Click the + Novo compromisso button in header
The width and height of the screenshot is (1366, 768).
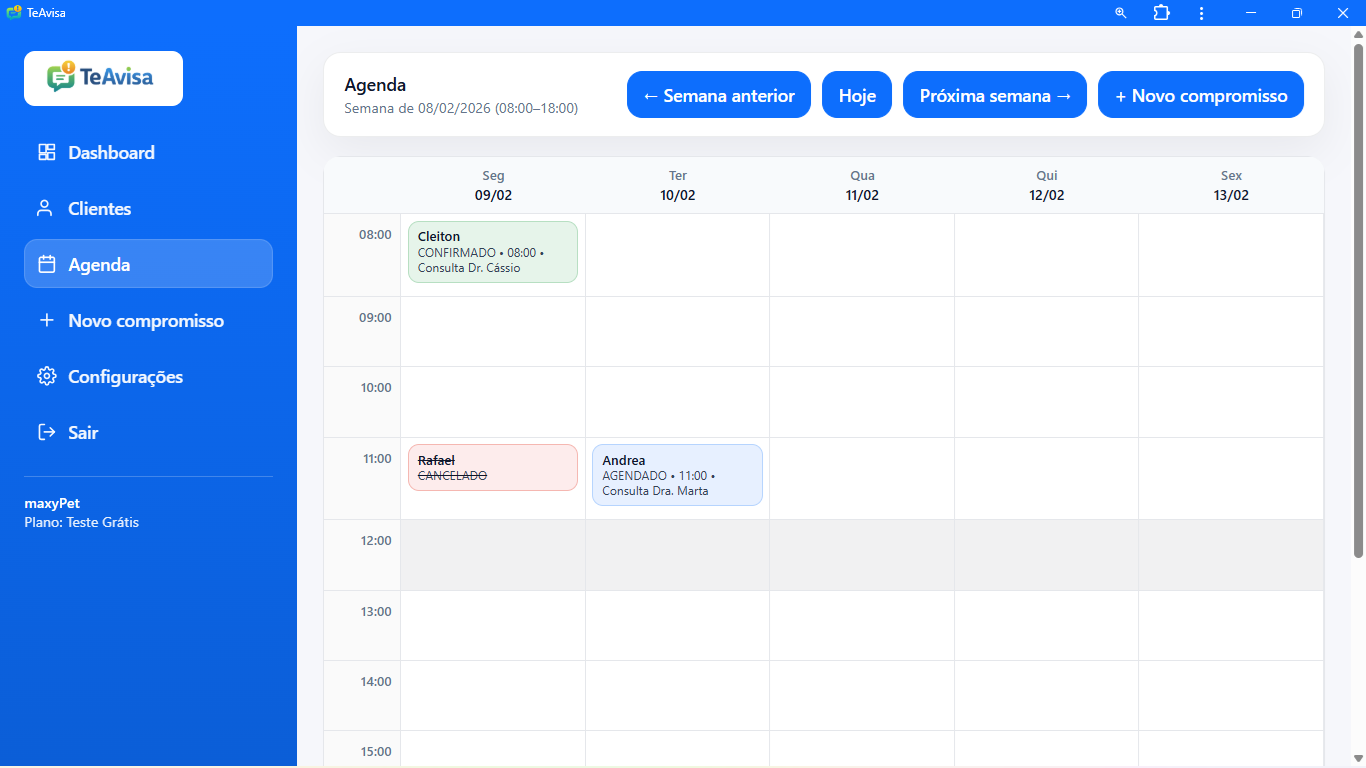pyautogui.click(x=1201, y=95)
